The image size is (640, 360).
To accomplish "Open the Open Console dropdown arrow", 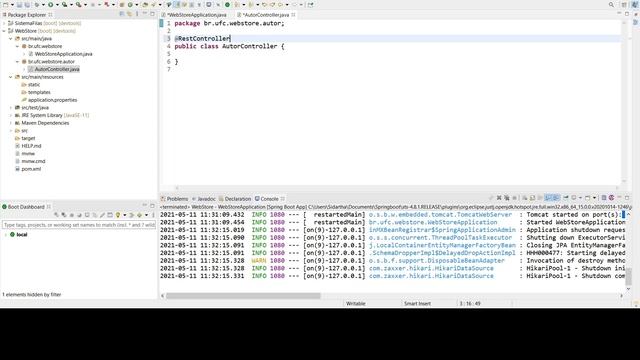I will pos(594,198).
